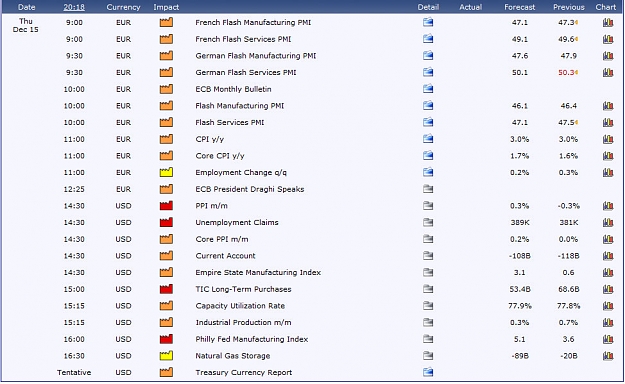Viewport: 625px width, 384px height.
Task: Click the Impact column header
Action: point(166,7)
